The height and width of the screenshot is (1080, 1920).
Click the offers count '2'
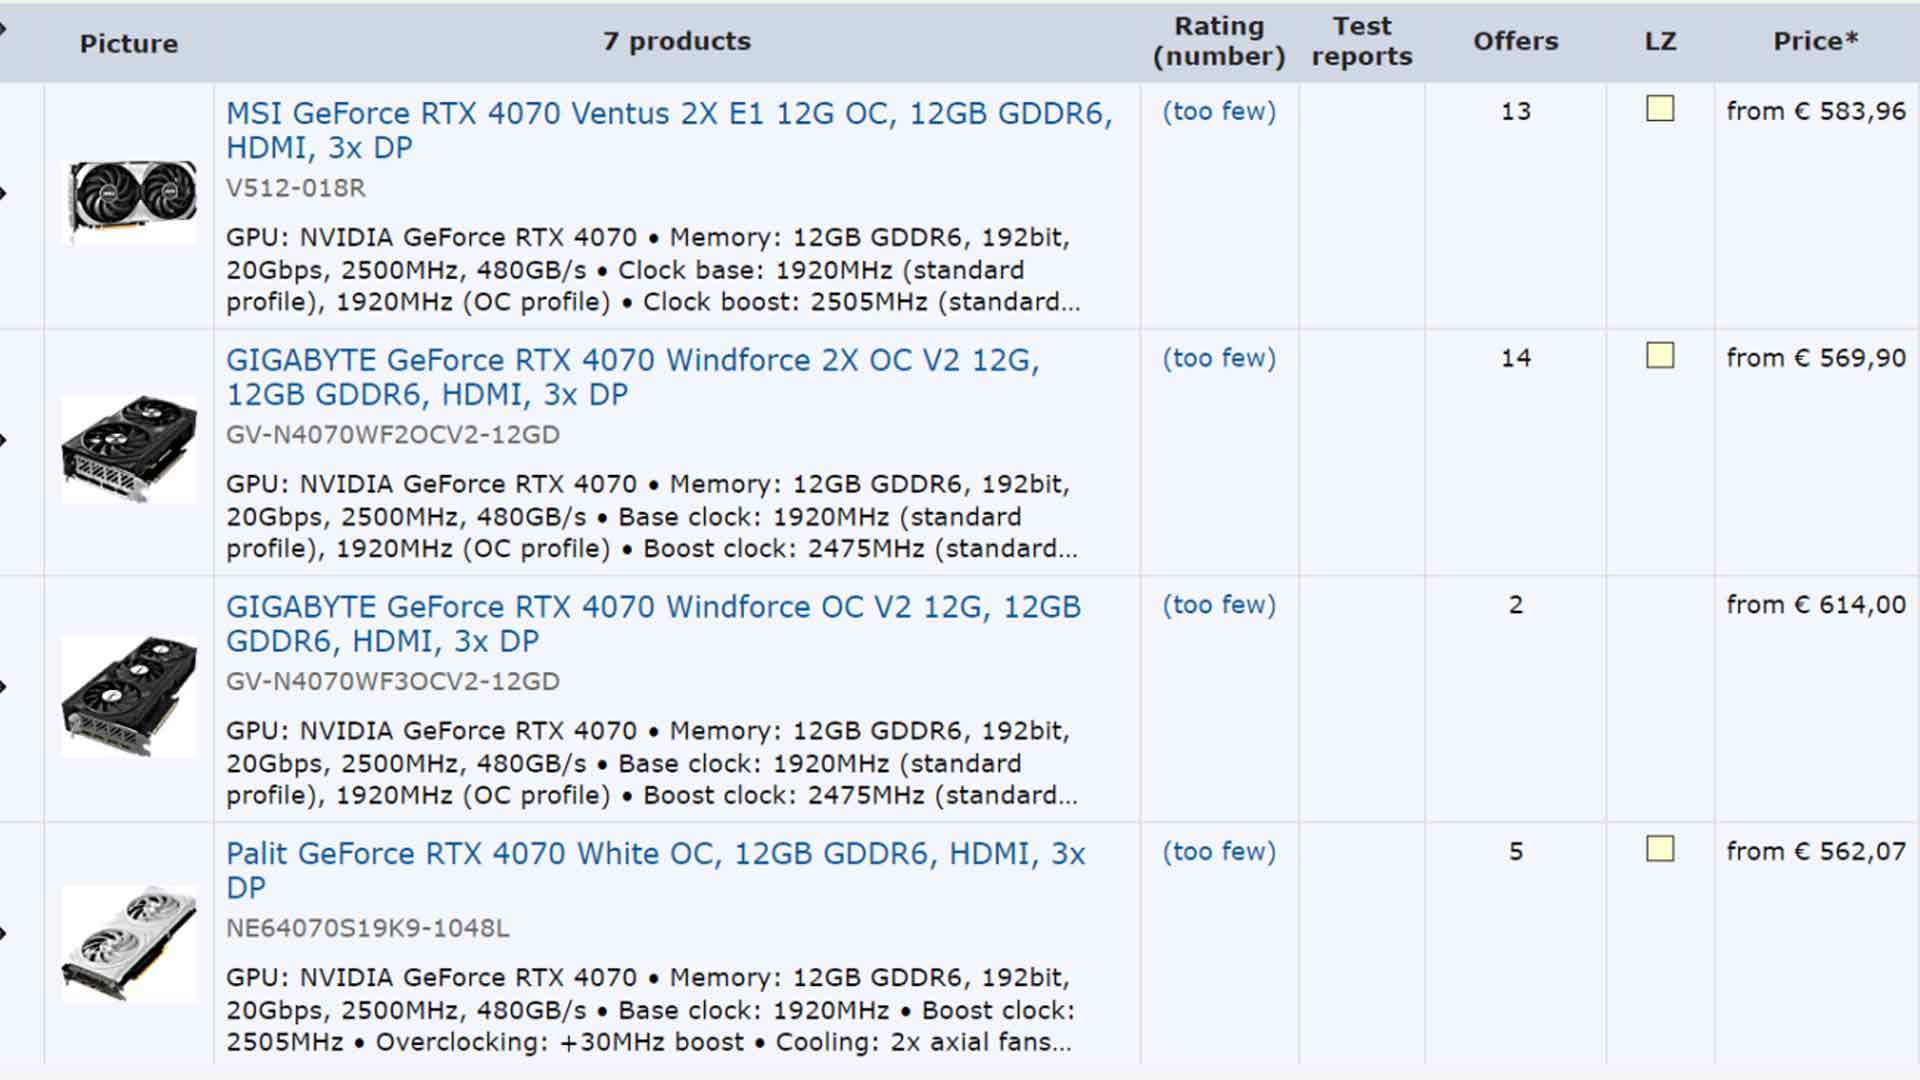(1516, 605)
